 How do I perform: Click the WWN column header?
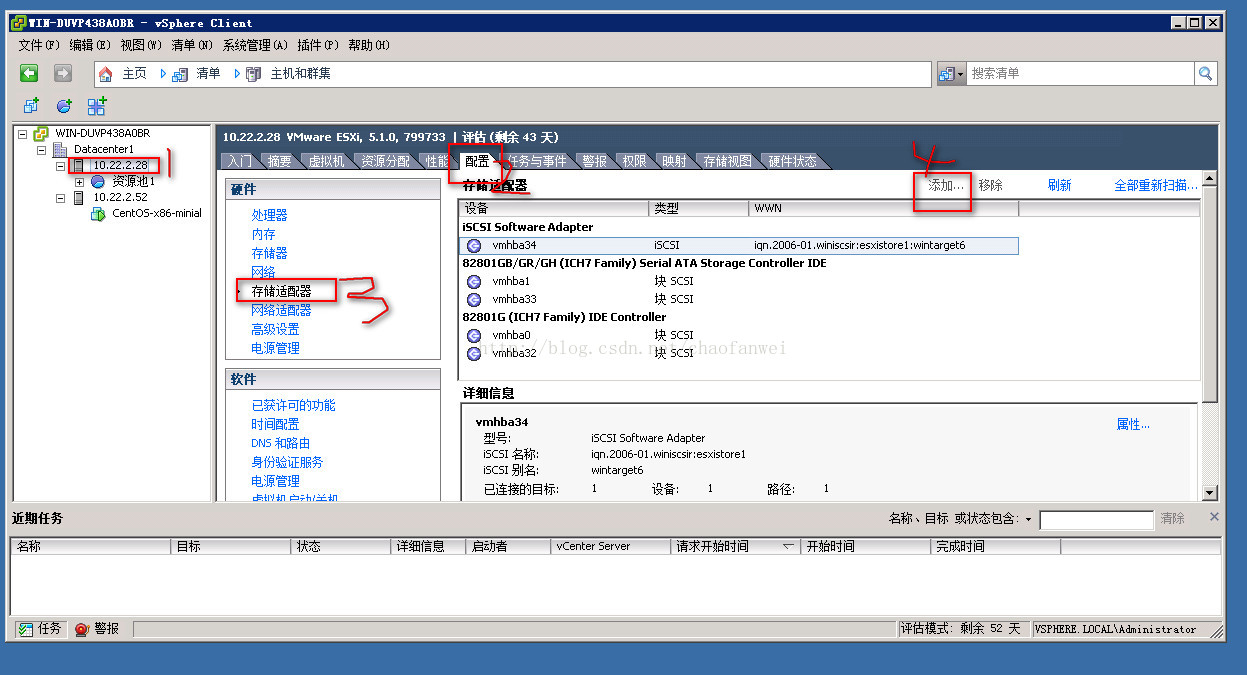click(x=884, y=208)
